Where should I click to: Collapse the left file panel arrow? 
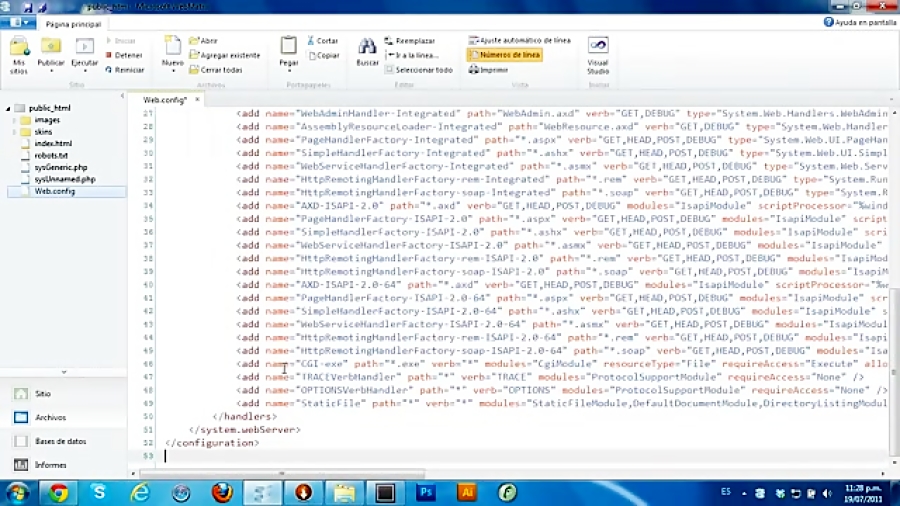pyautogui.click(x=122, y=96)
